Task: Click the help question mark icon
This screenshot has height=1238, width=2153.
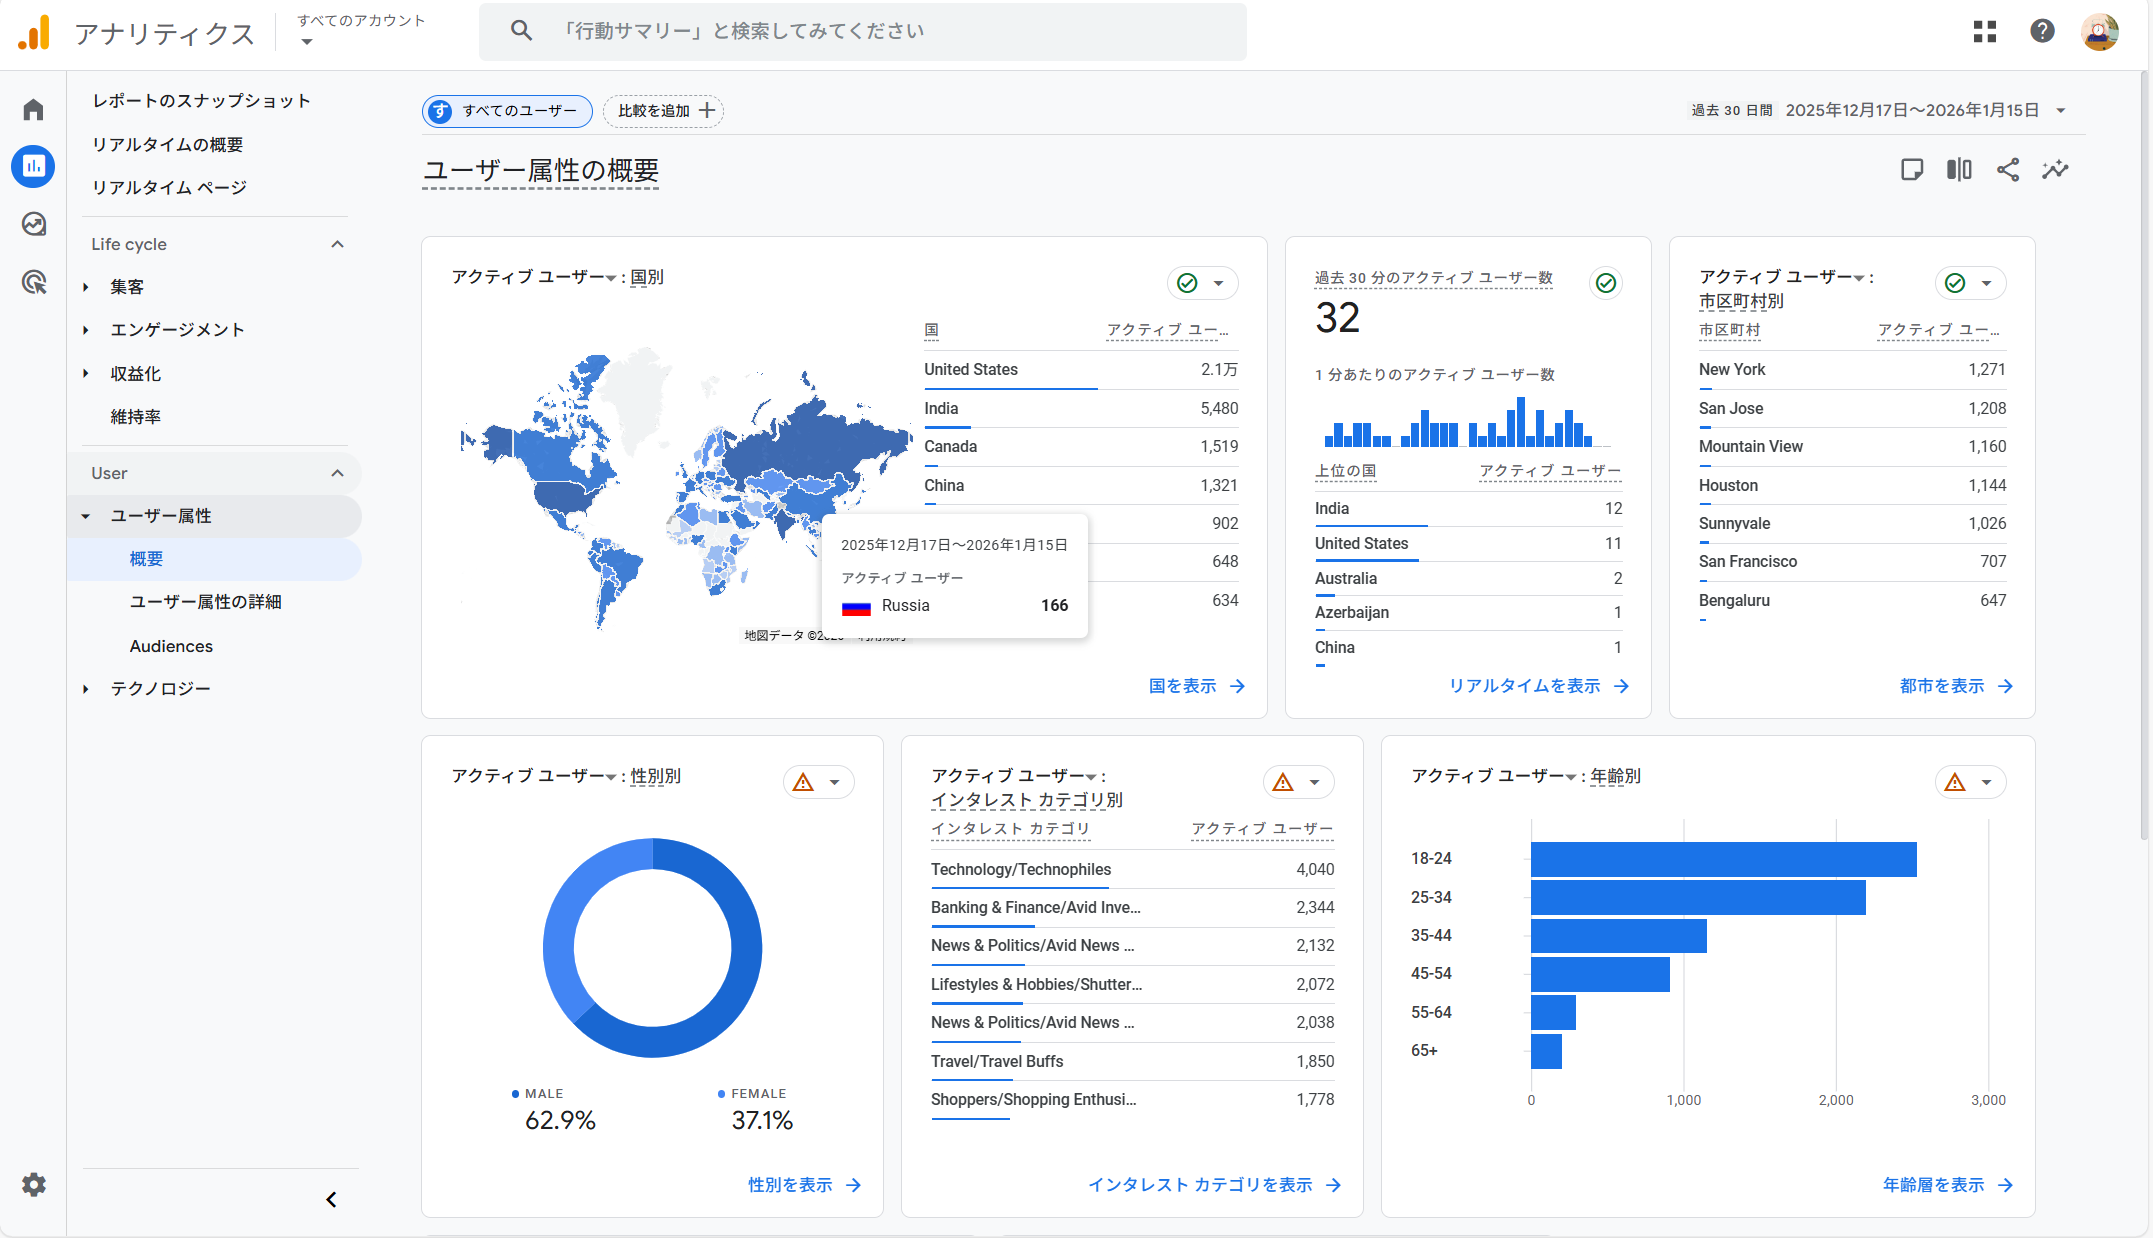Action: tap(2042, 32)
